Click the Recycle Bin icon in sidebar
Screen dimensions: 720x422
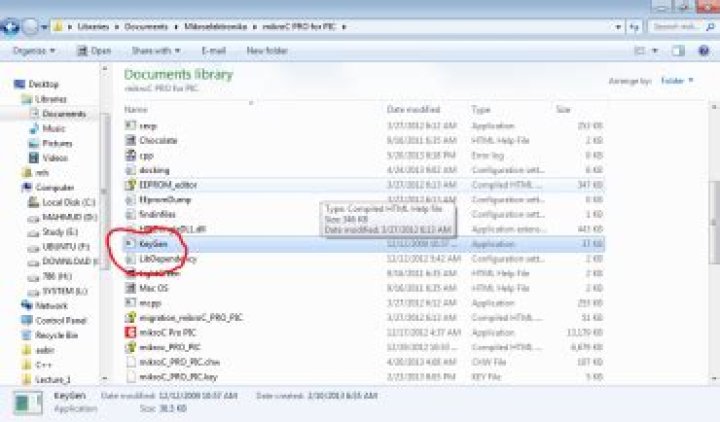point(27,335)
